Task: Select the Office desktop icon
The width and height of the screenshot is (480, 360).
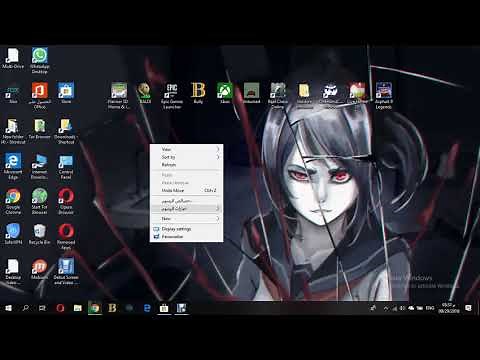Action: [x=40, y=95]
